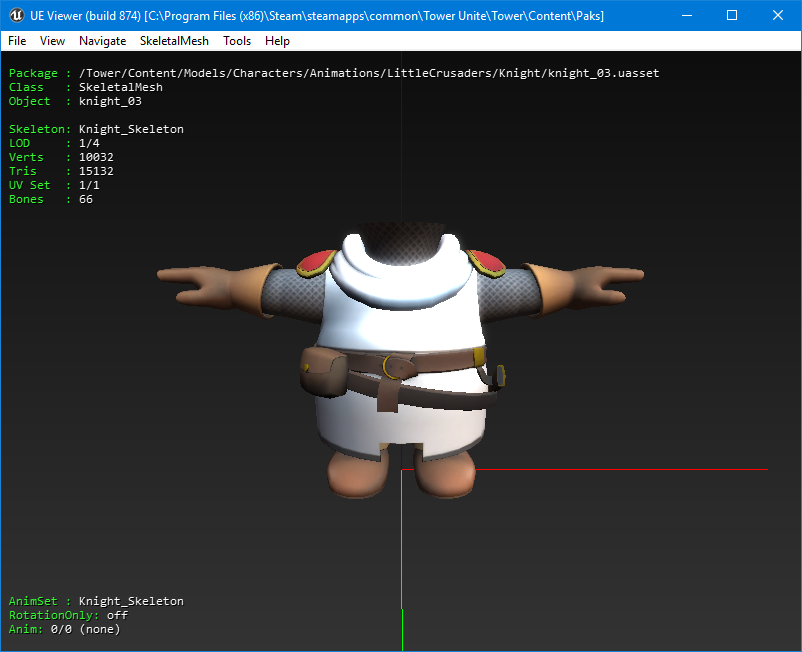
Task: Click the Anim 0/0 (none) value
Action: click(85, 629)
